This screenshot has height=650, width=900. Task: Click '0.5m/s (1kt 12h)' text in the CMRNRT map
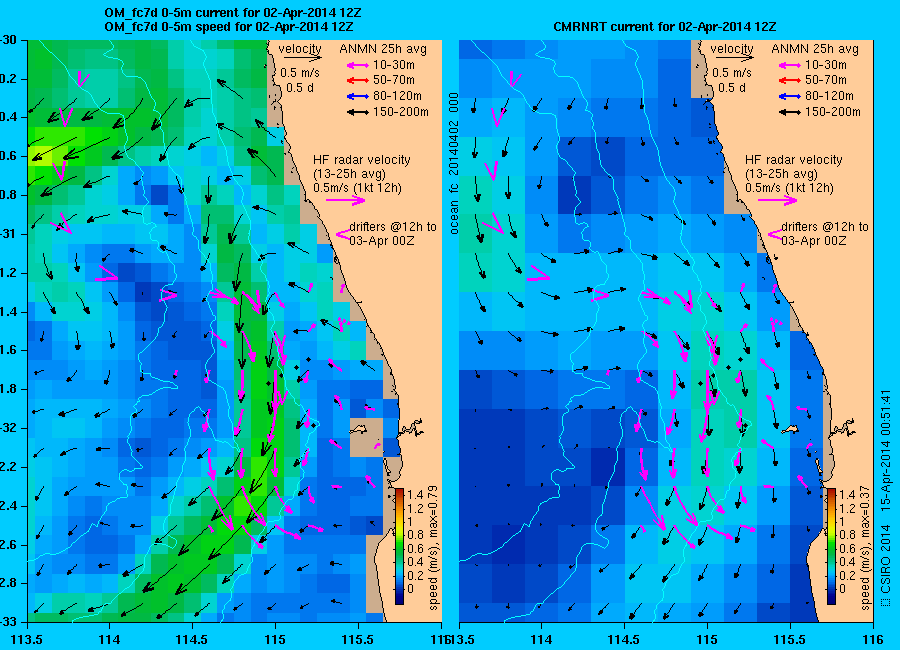click(x=790, y=188)
